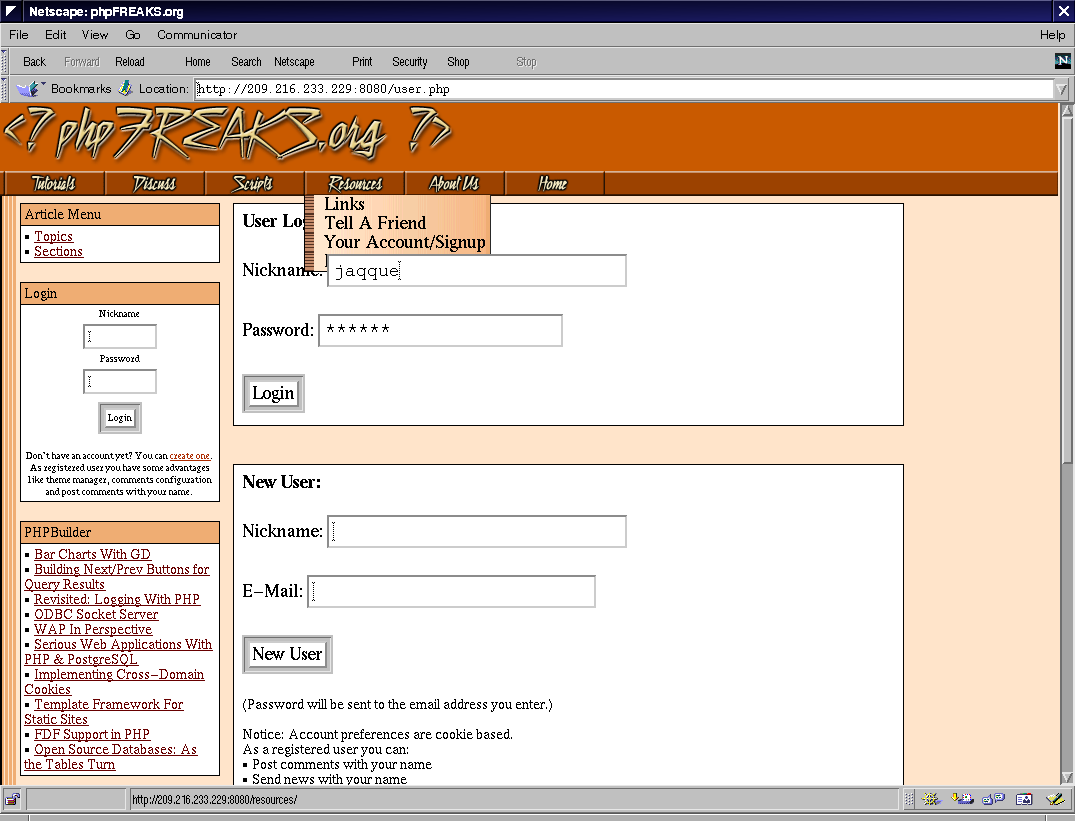Image resolution: width=1075 pixels, height=821 pixels.
Task: Open the Location URL history dropdown arrow
Action: [x=1062, y=89]
